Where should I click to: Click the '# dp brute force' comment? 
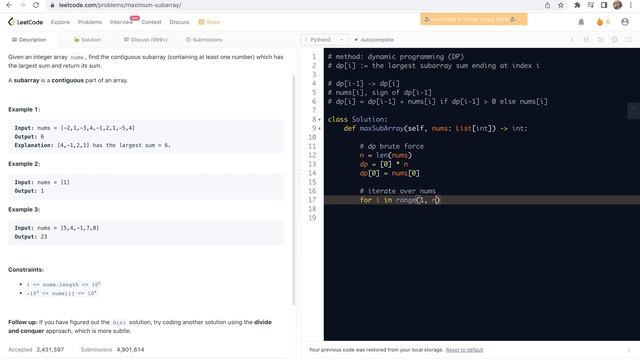coord(392,147)
